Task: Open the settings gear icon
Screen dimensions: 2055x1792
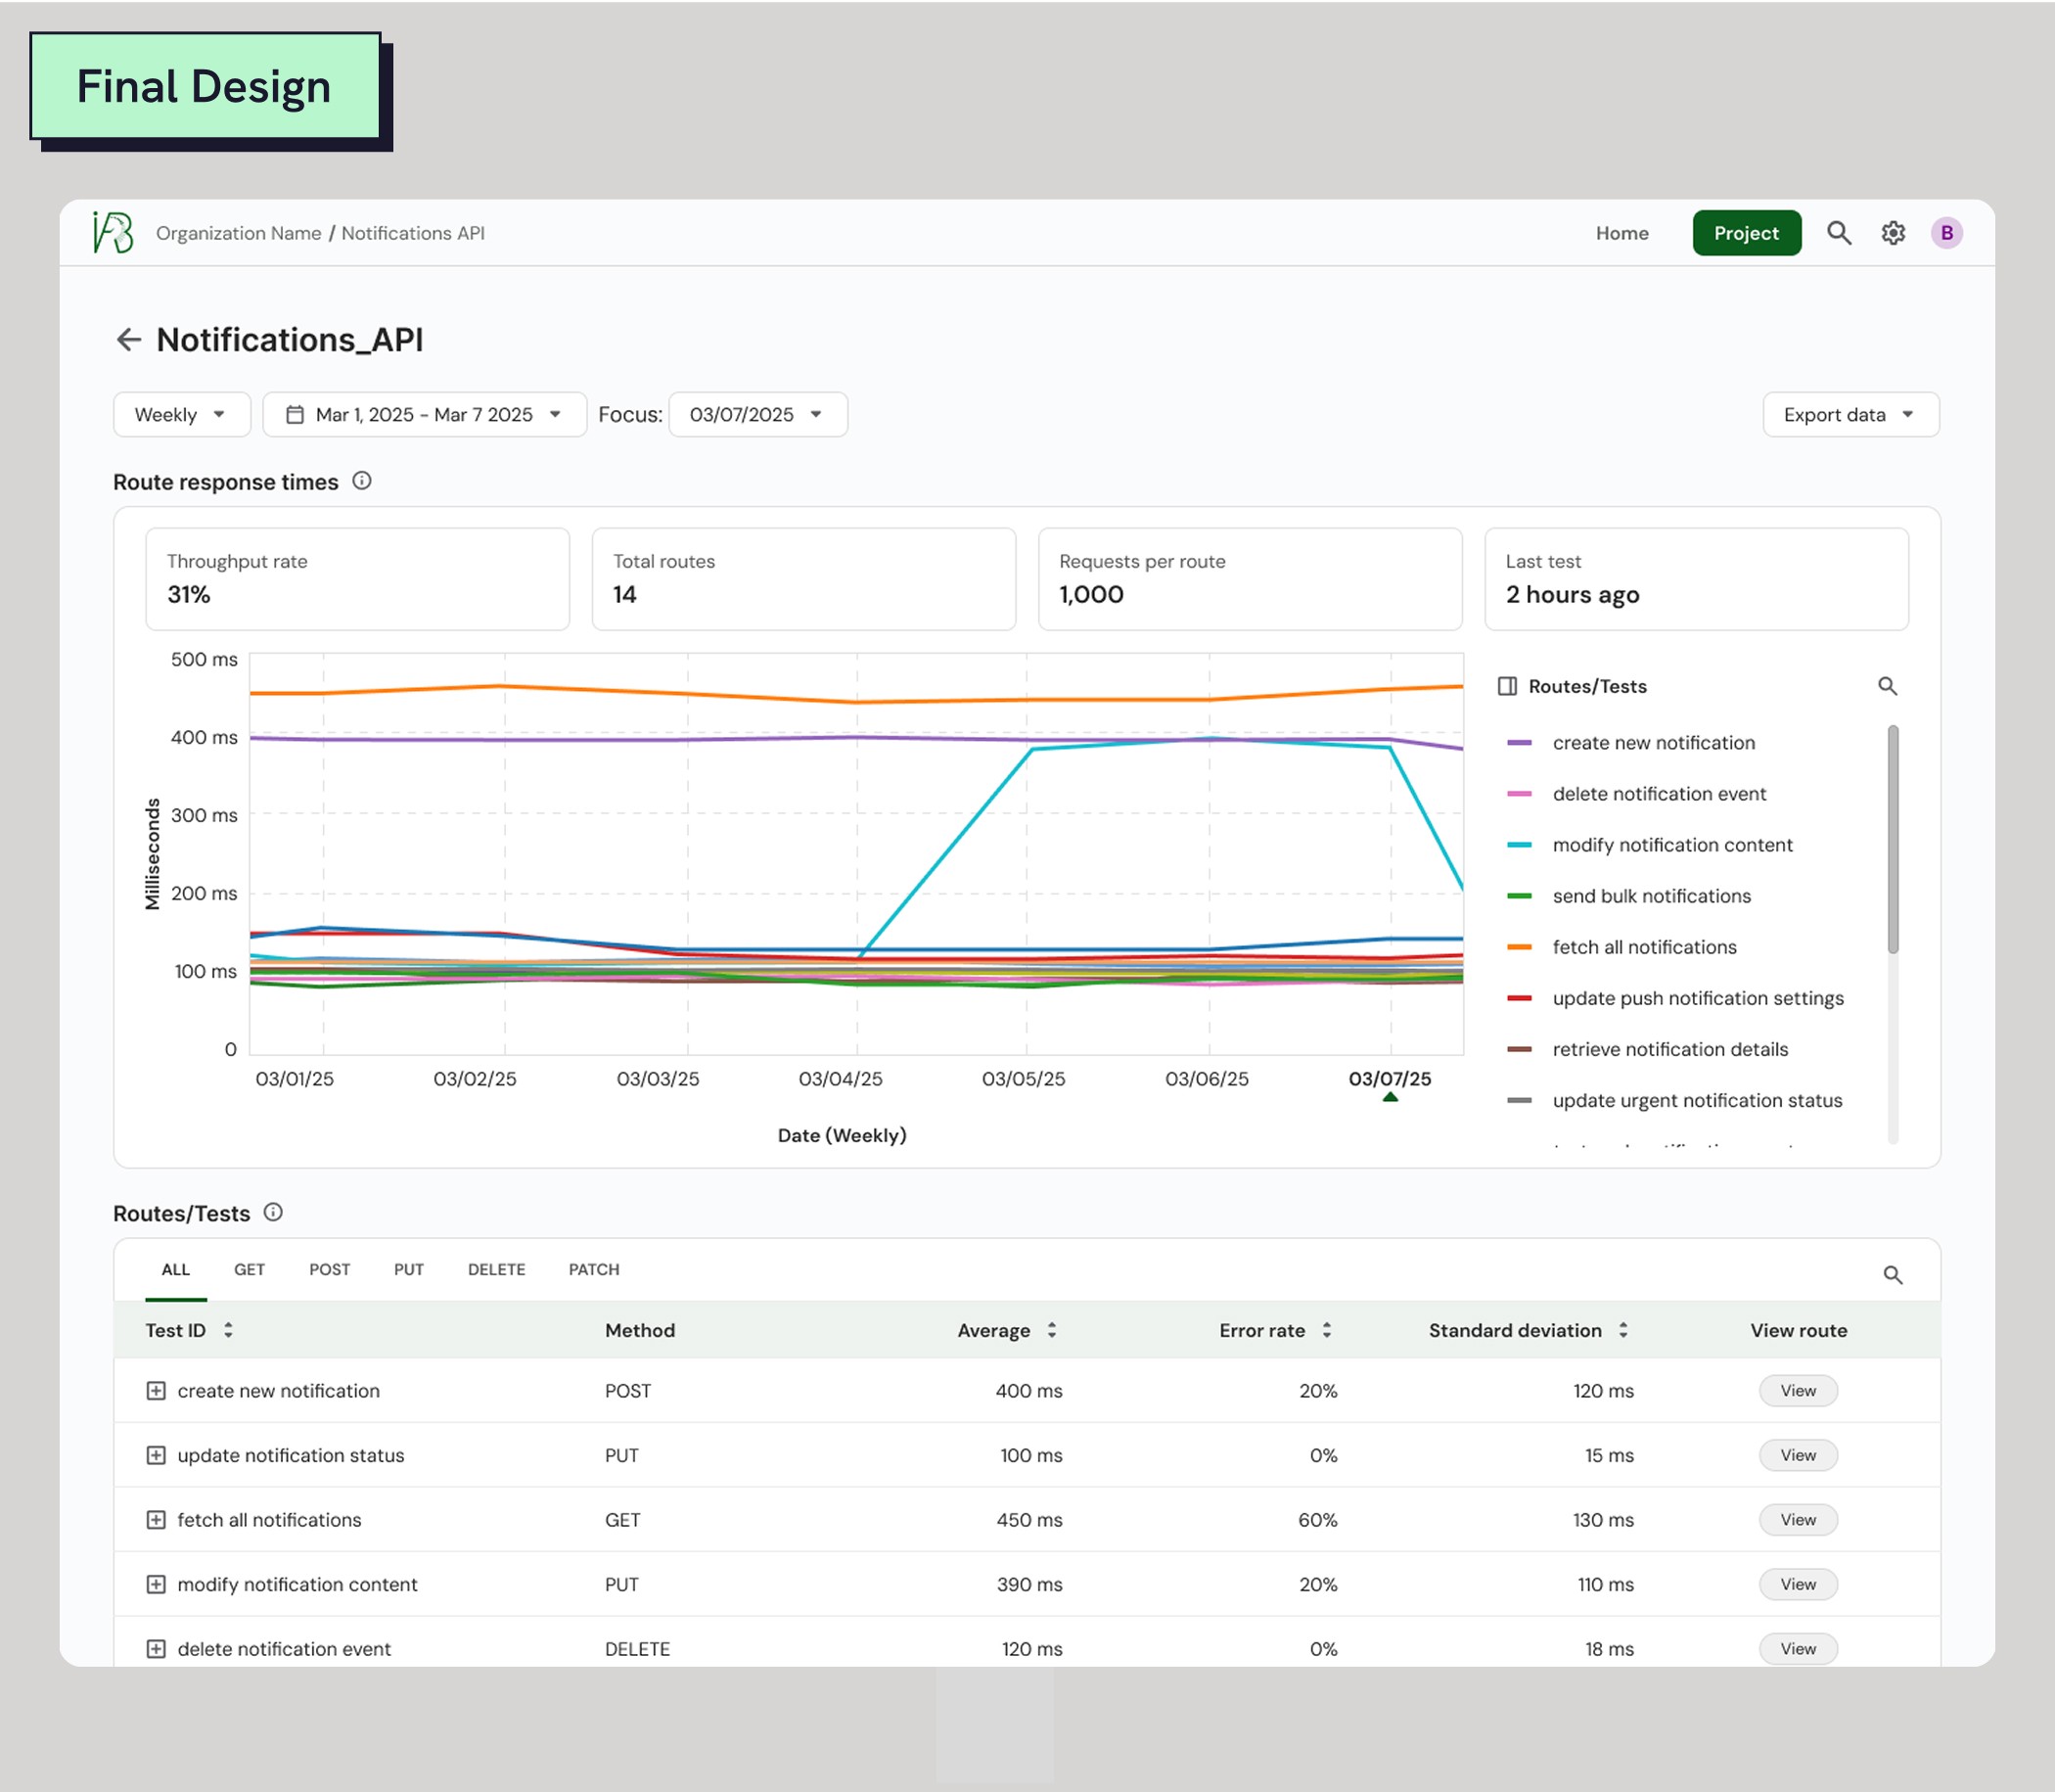Action: click(x=1892, y=233)
